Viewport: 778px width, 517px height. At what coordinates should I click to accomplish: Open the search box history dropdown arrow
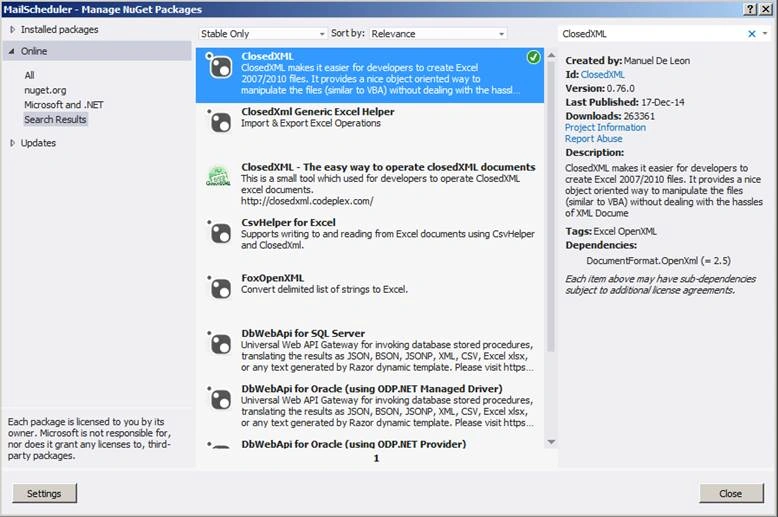pos(765,33)
